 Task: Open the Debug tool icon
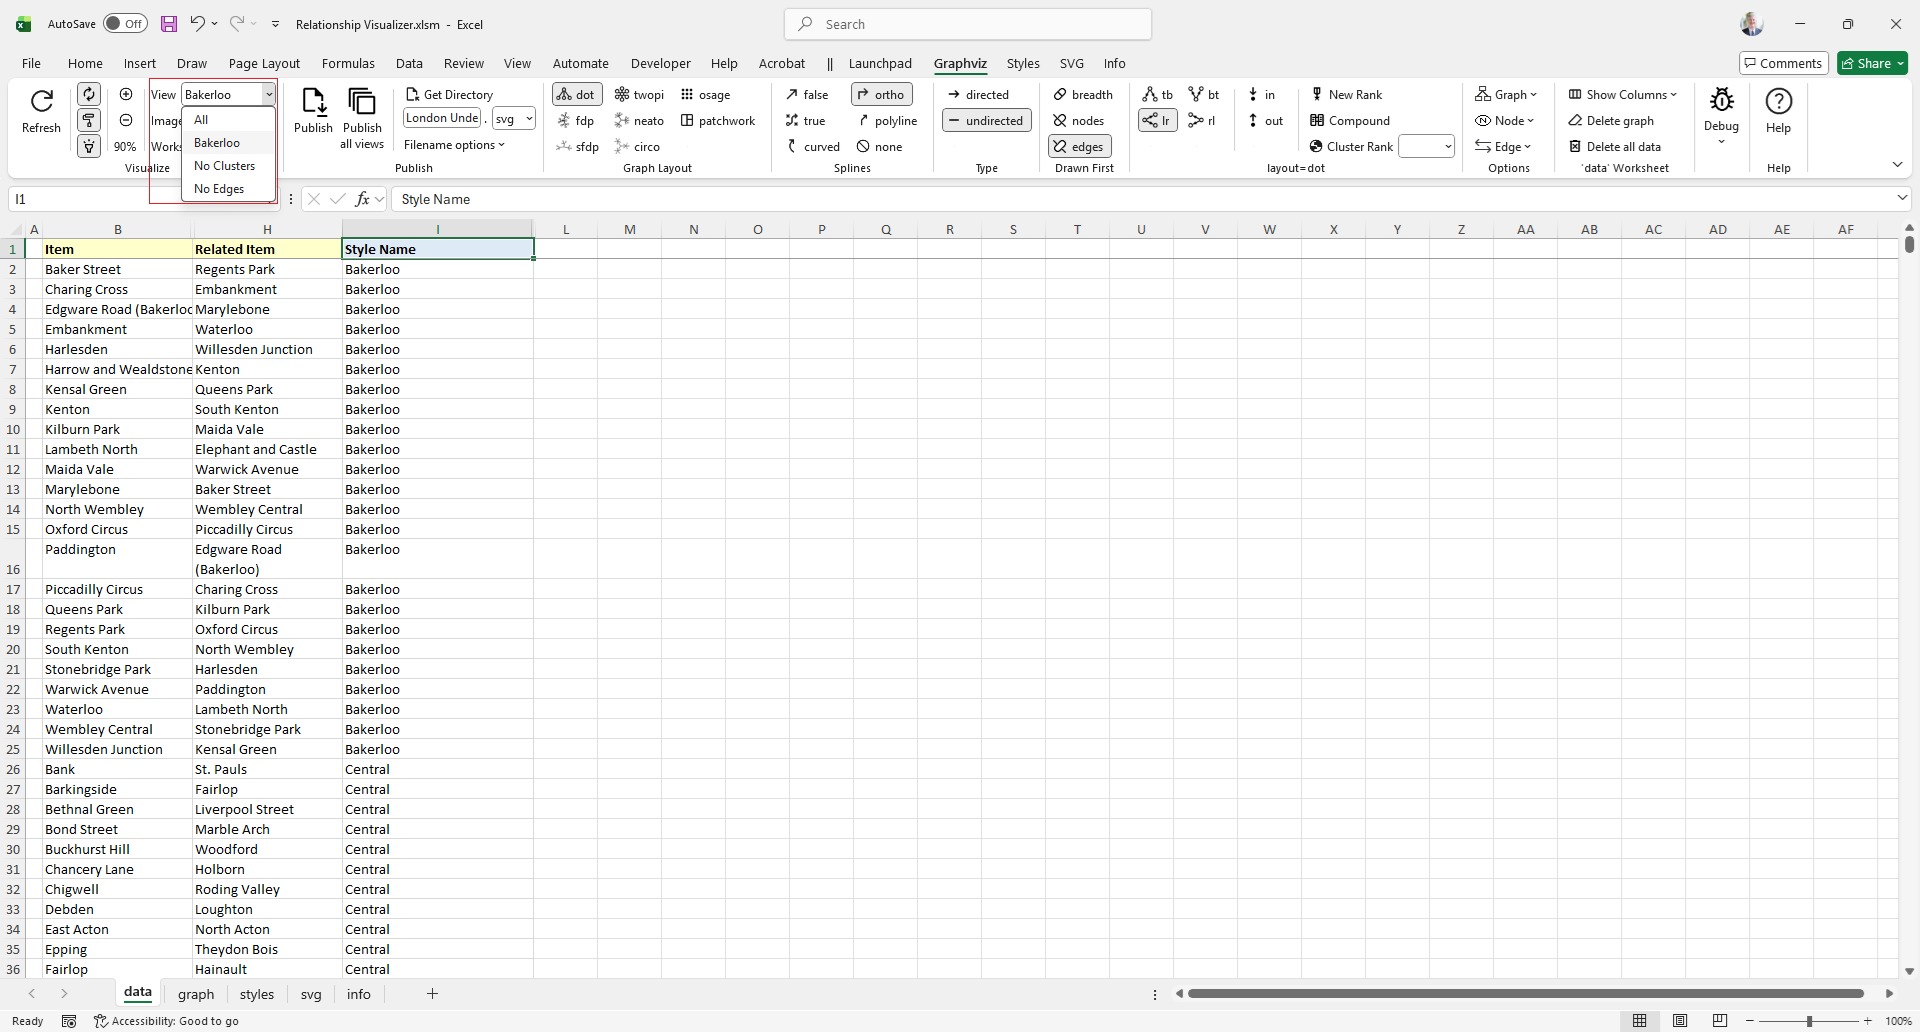(x=1721, y=101)
